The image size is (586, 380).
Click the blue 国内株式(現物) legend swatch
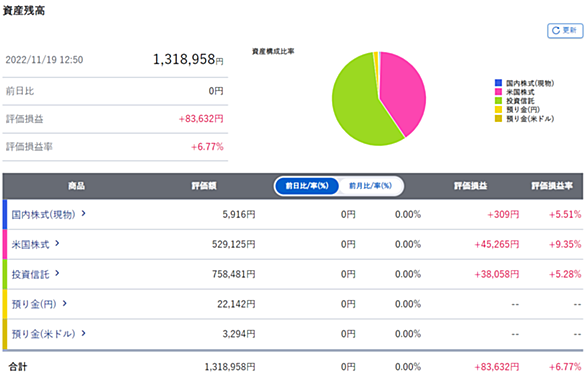coord(498,83)
